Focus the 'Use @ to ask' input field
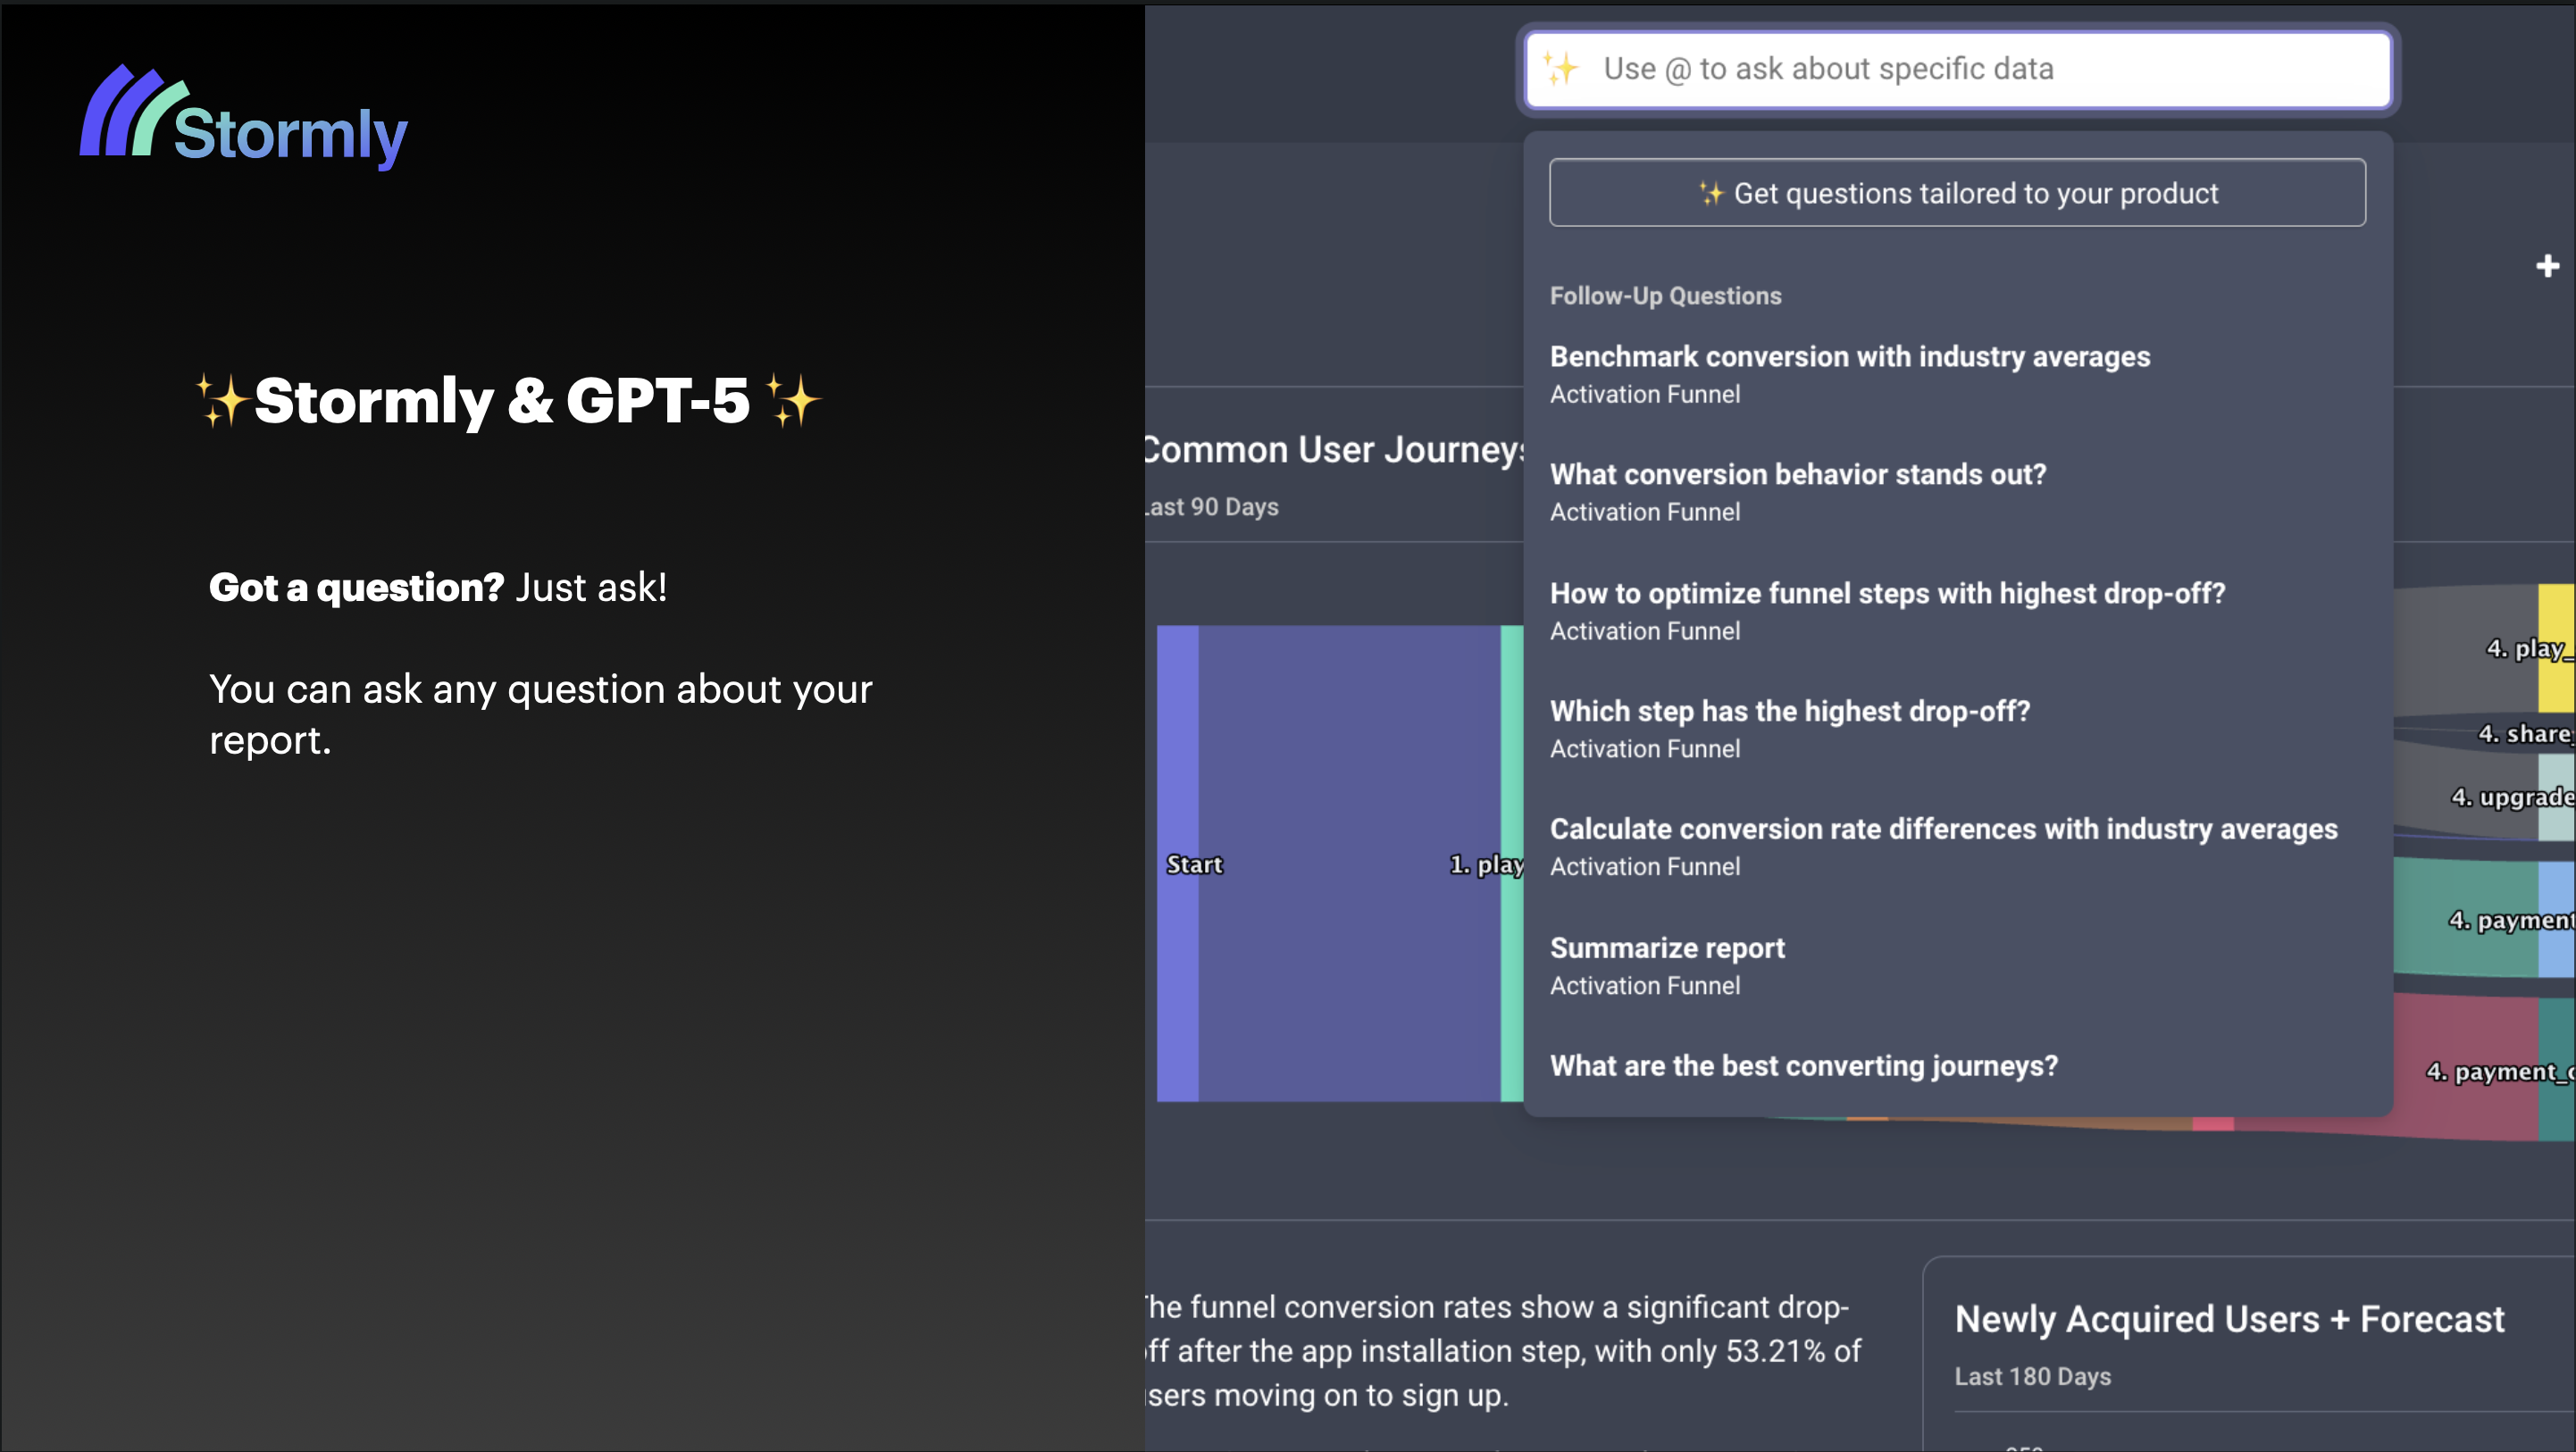The image size is (2576, 1452). coord(1958,69)
